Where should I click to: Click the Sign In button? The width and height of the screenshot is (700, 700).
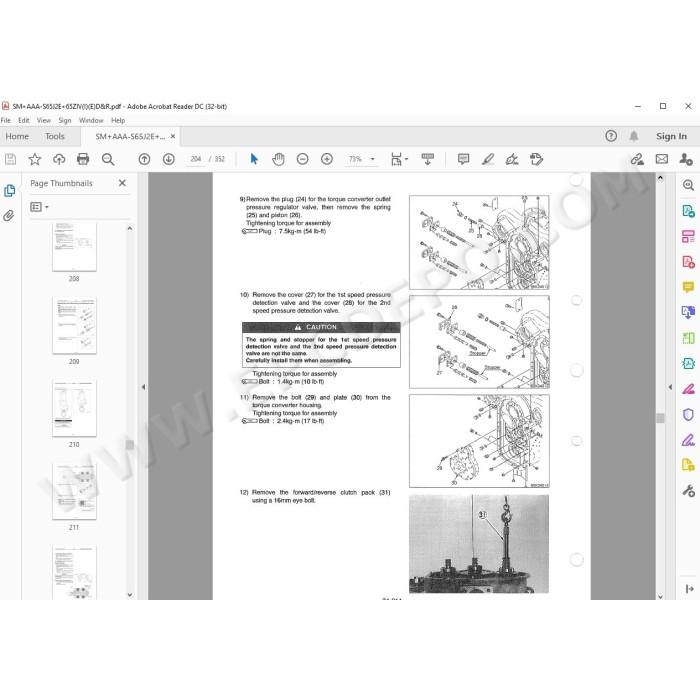(671, 137)
